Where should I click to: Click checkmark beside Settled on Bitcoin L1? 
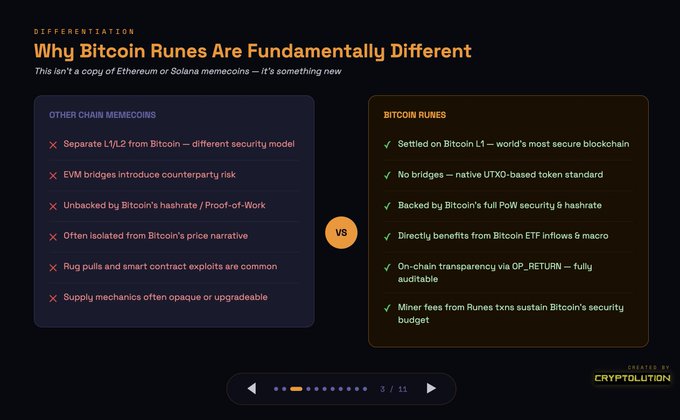pyautogui.click(x=387, y=144)
